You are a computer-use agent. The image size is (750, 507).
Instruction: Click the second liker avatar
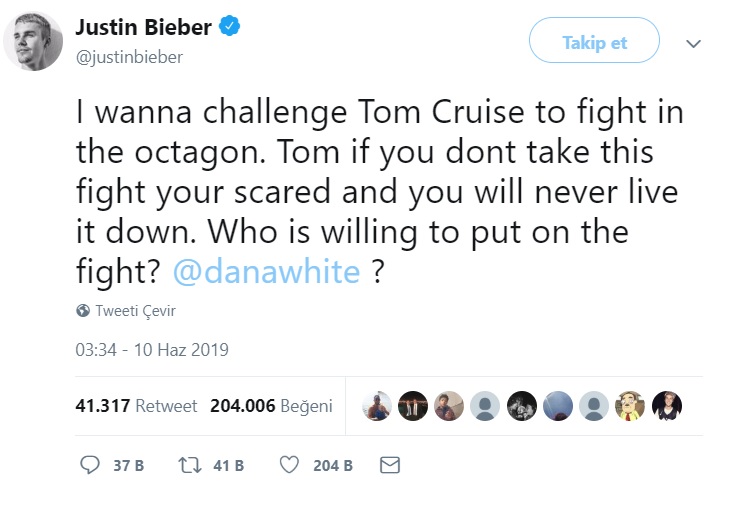pos(413,406)
